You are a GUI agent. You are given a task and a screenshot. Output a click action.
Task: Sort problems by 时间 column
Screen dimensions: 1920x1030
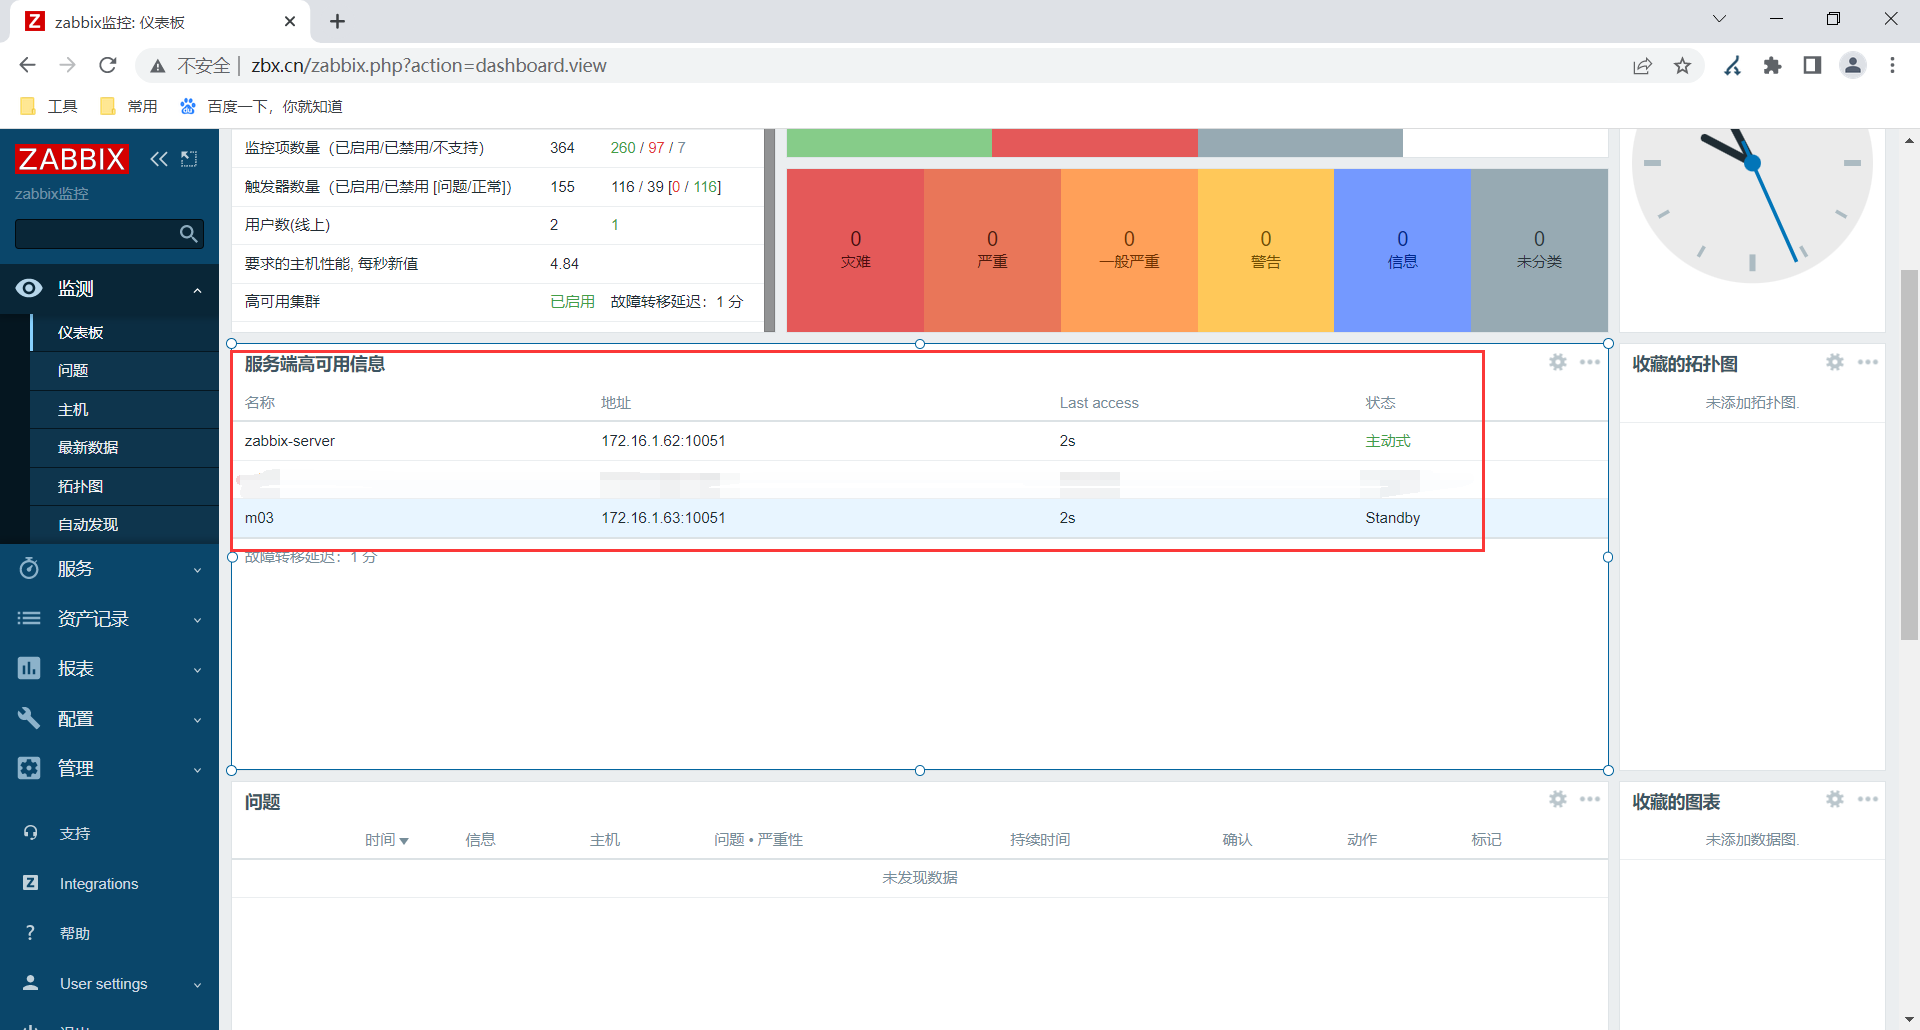(x=386, y=840)
